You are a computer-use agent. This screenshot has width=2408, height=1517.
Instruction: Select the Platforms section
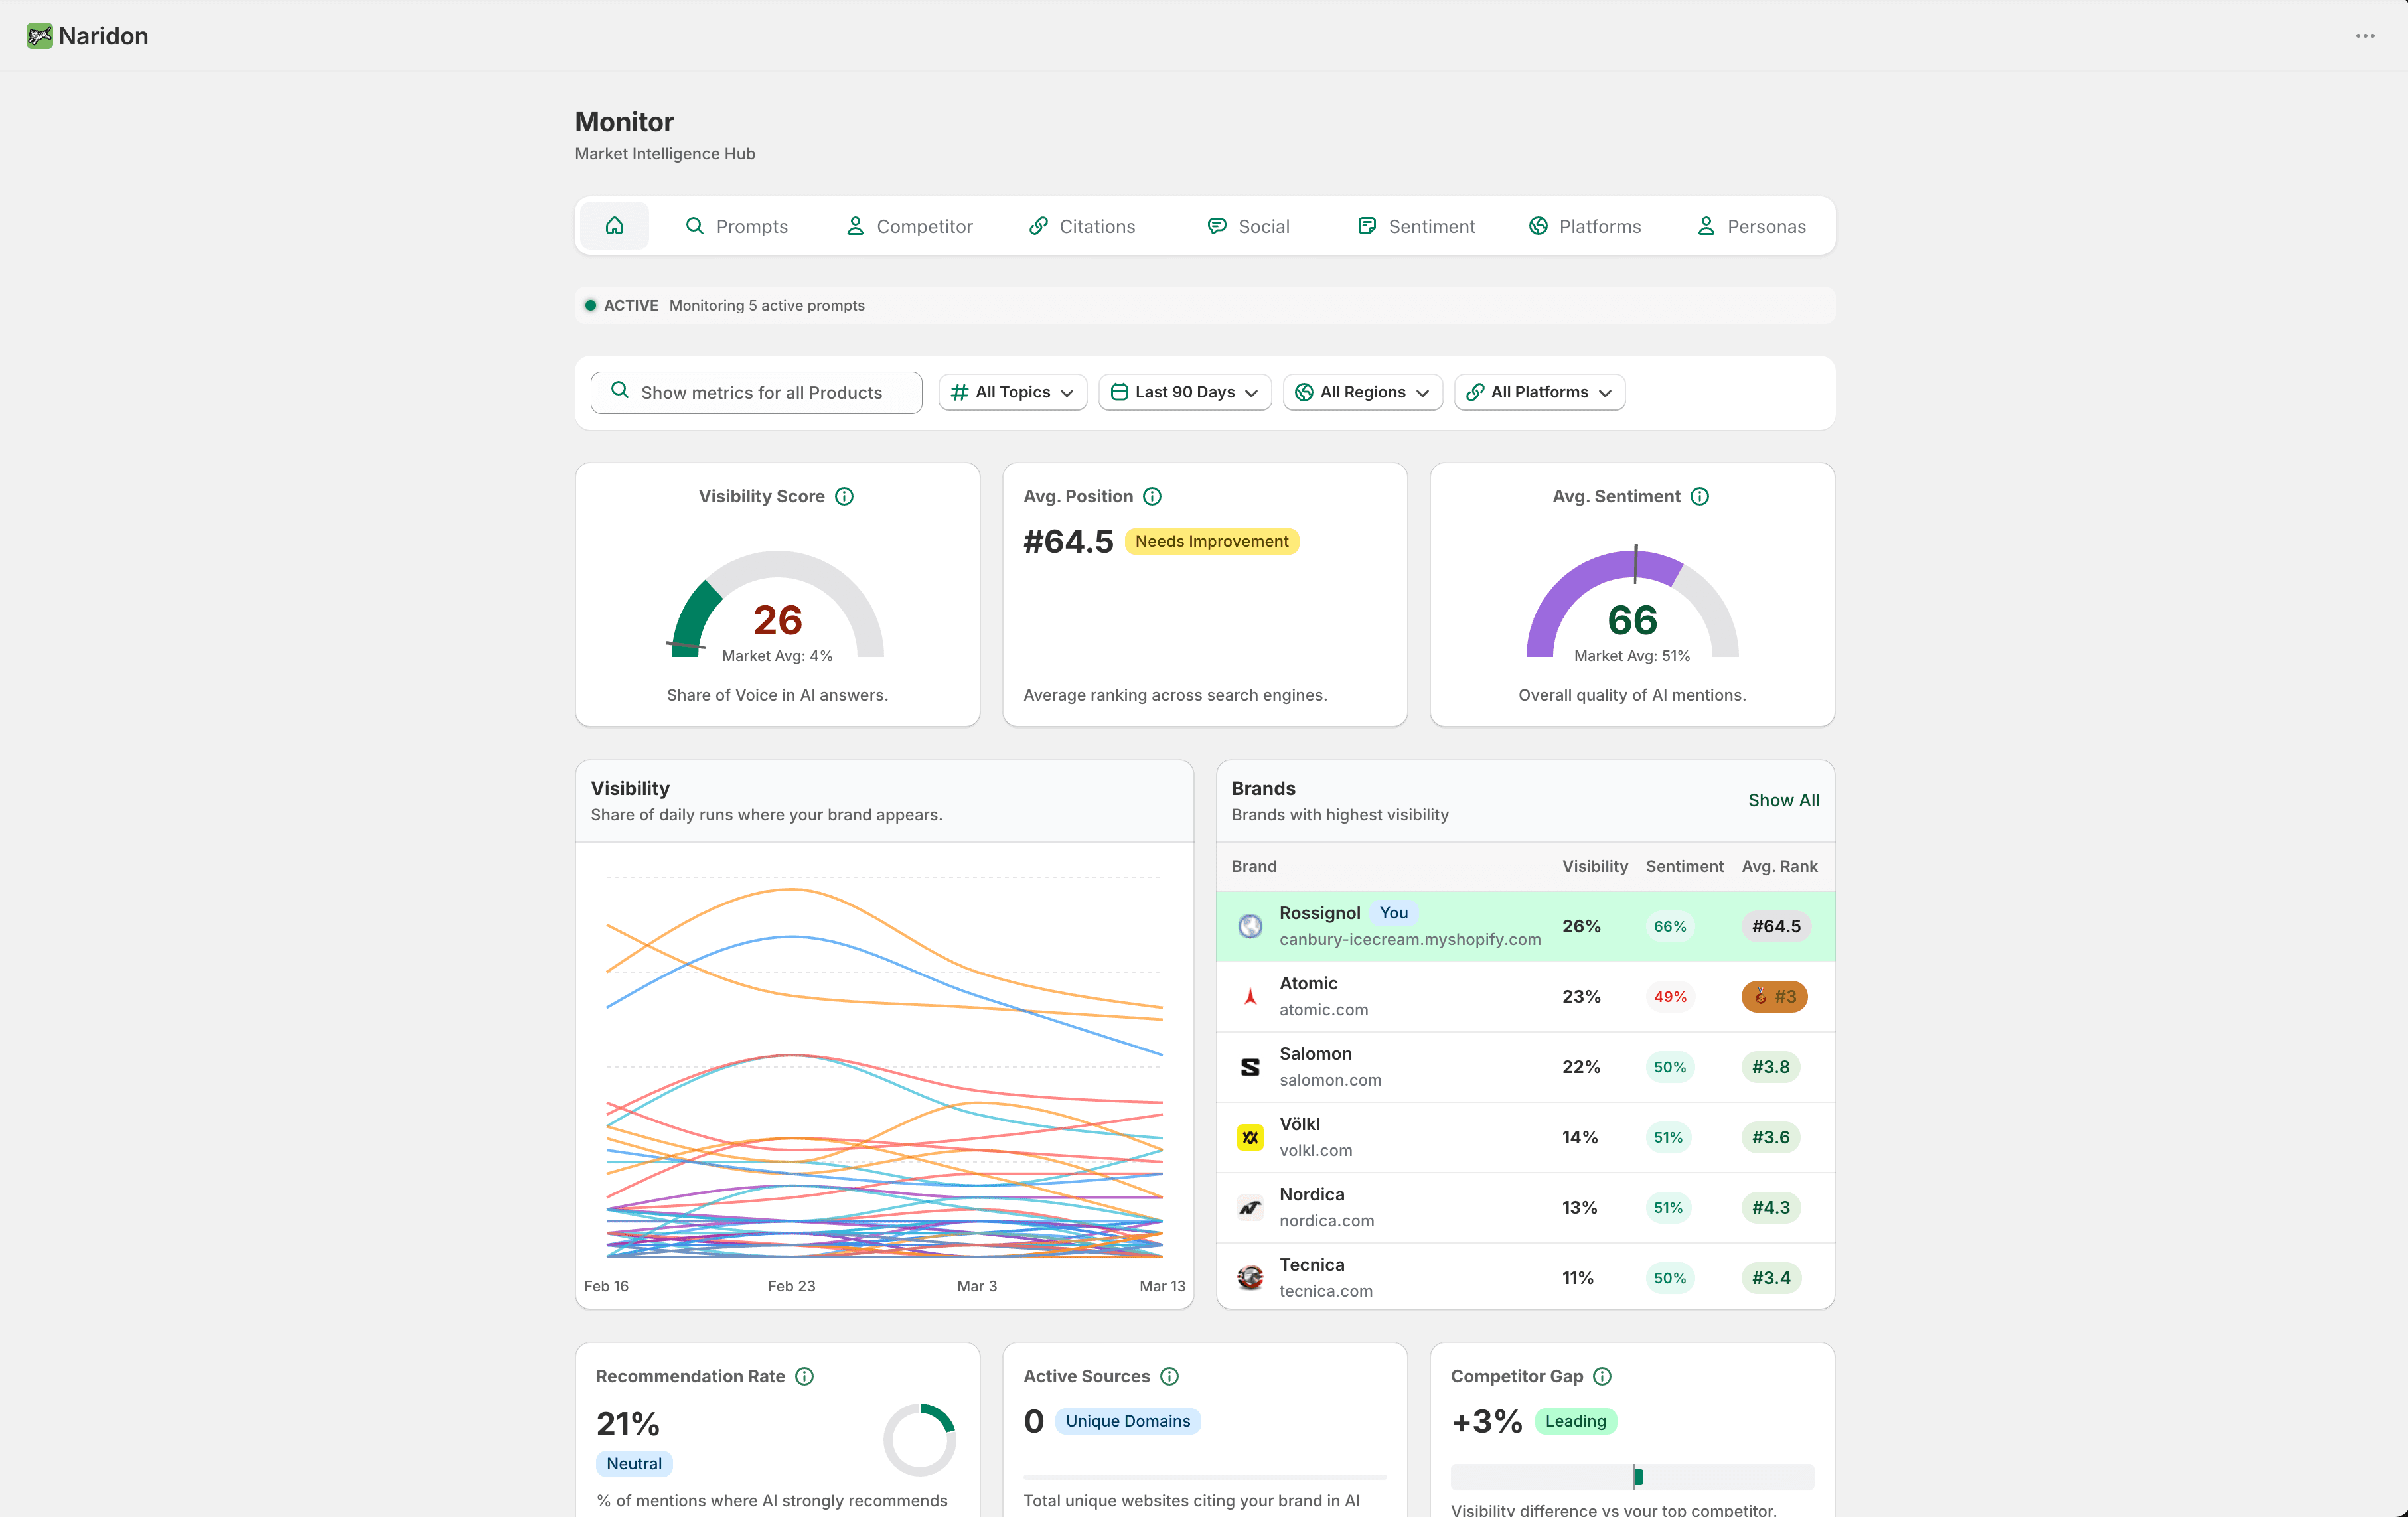1584,225
